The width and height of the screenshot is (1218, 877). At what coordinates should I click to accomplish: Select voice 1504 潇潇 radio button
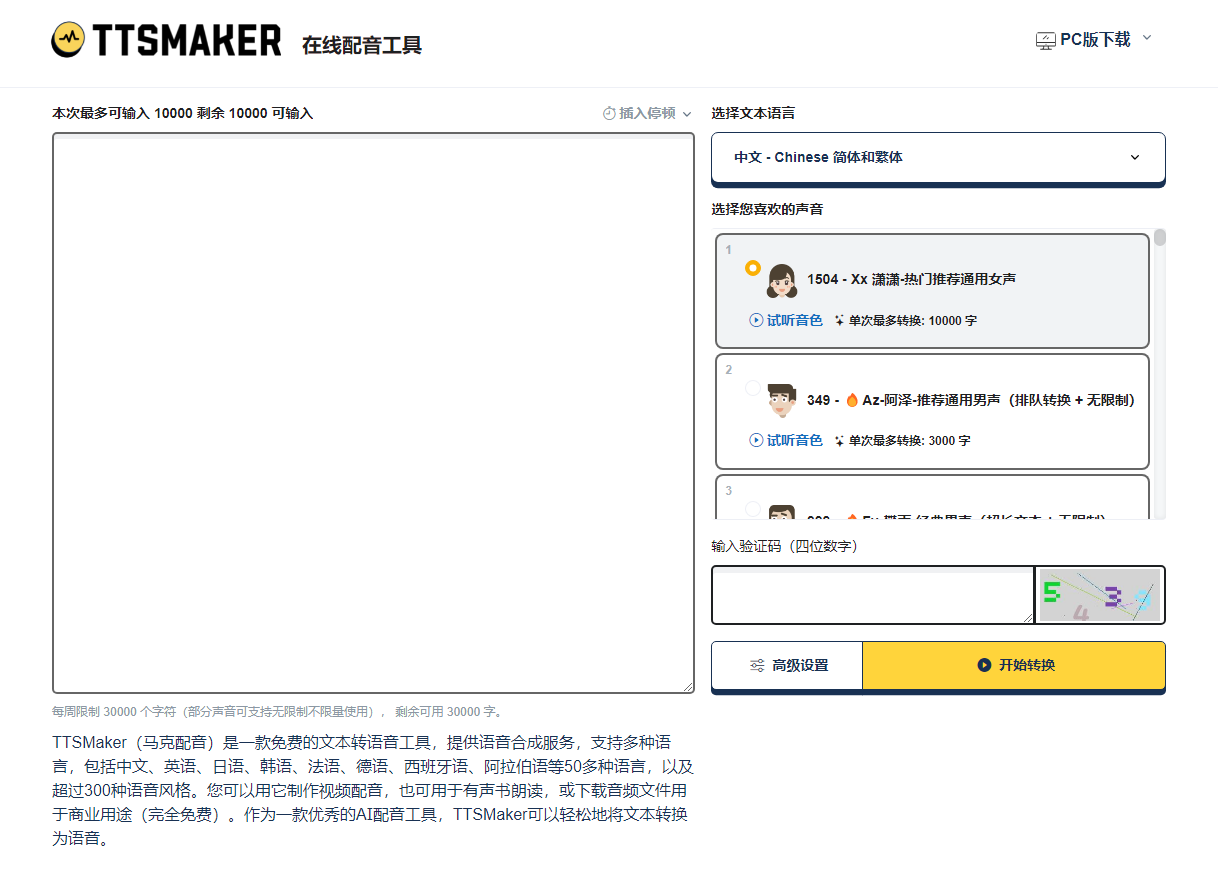[x=753, y=268]
